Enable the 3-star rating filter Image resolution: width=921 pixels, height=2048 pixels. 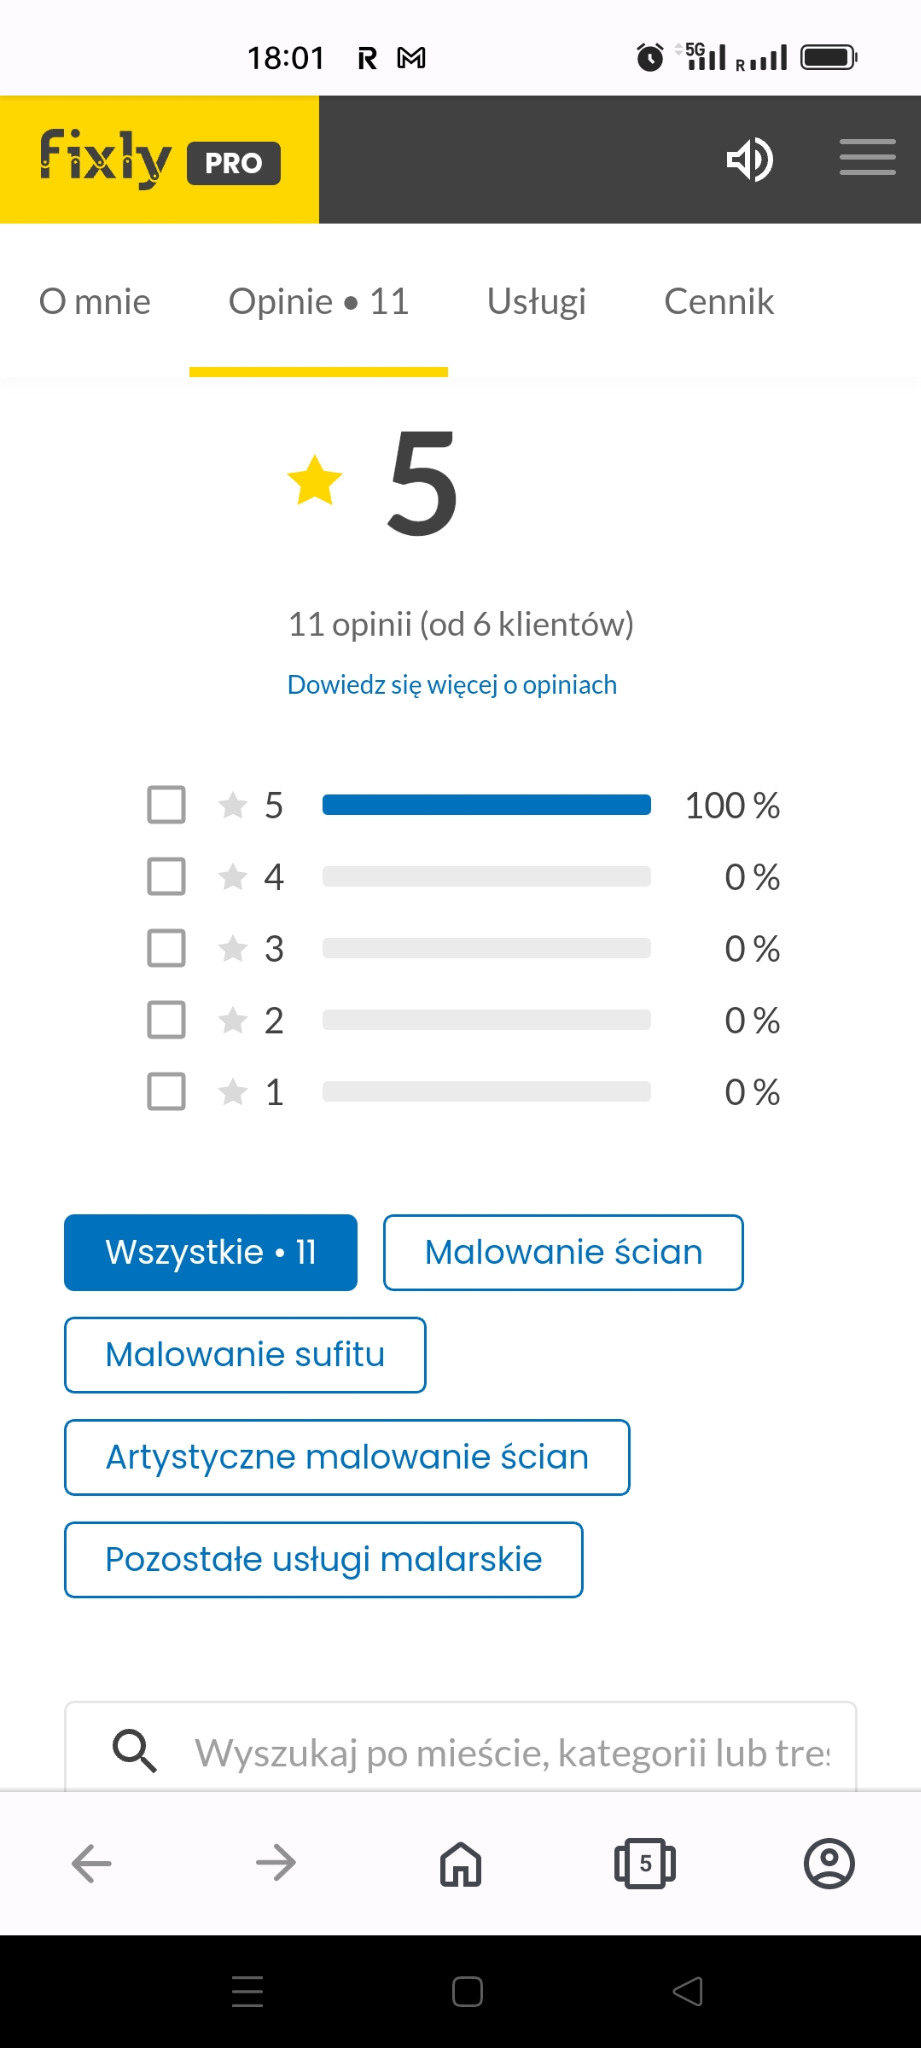[x=166, y=948]
